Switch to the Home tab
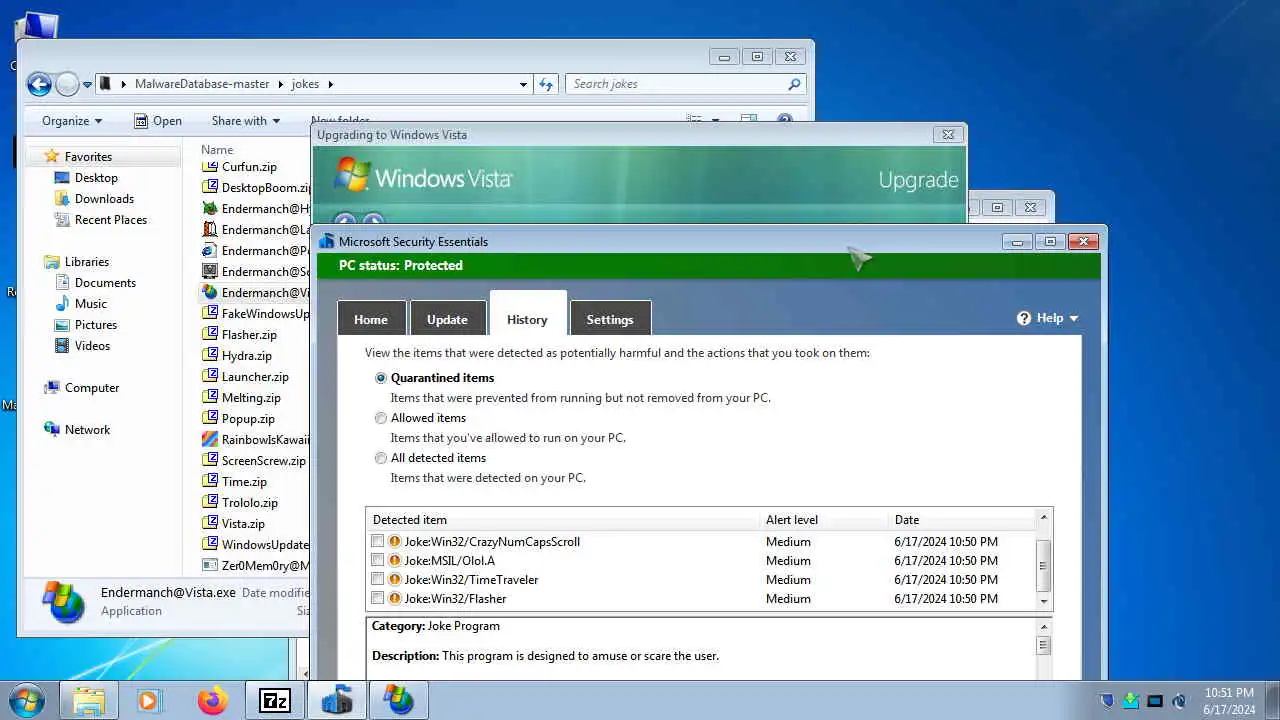 click(x=371, y=319)
